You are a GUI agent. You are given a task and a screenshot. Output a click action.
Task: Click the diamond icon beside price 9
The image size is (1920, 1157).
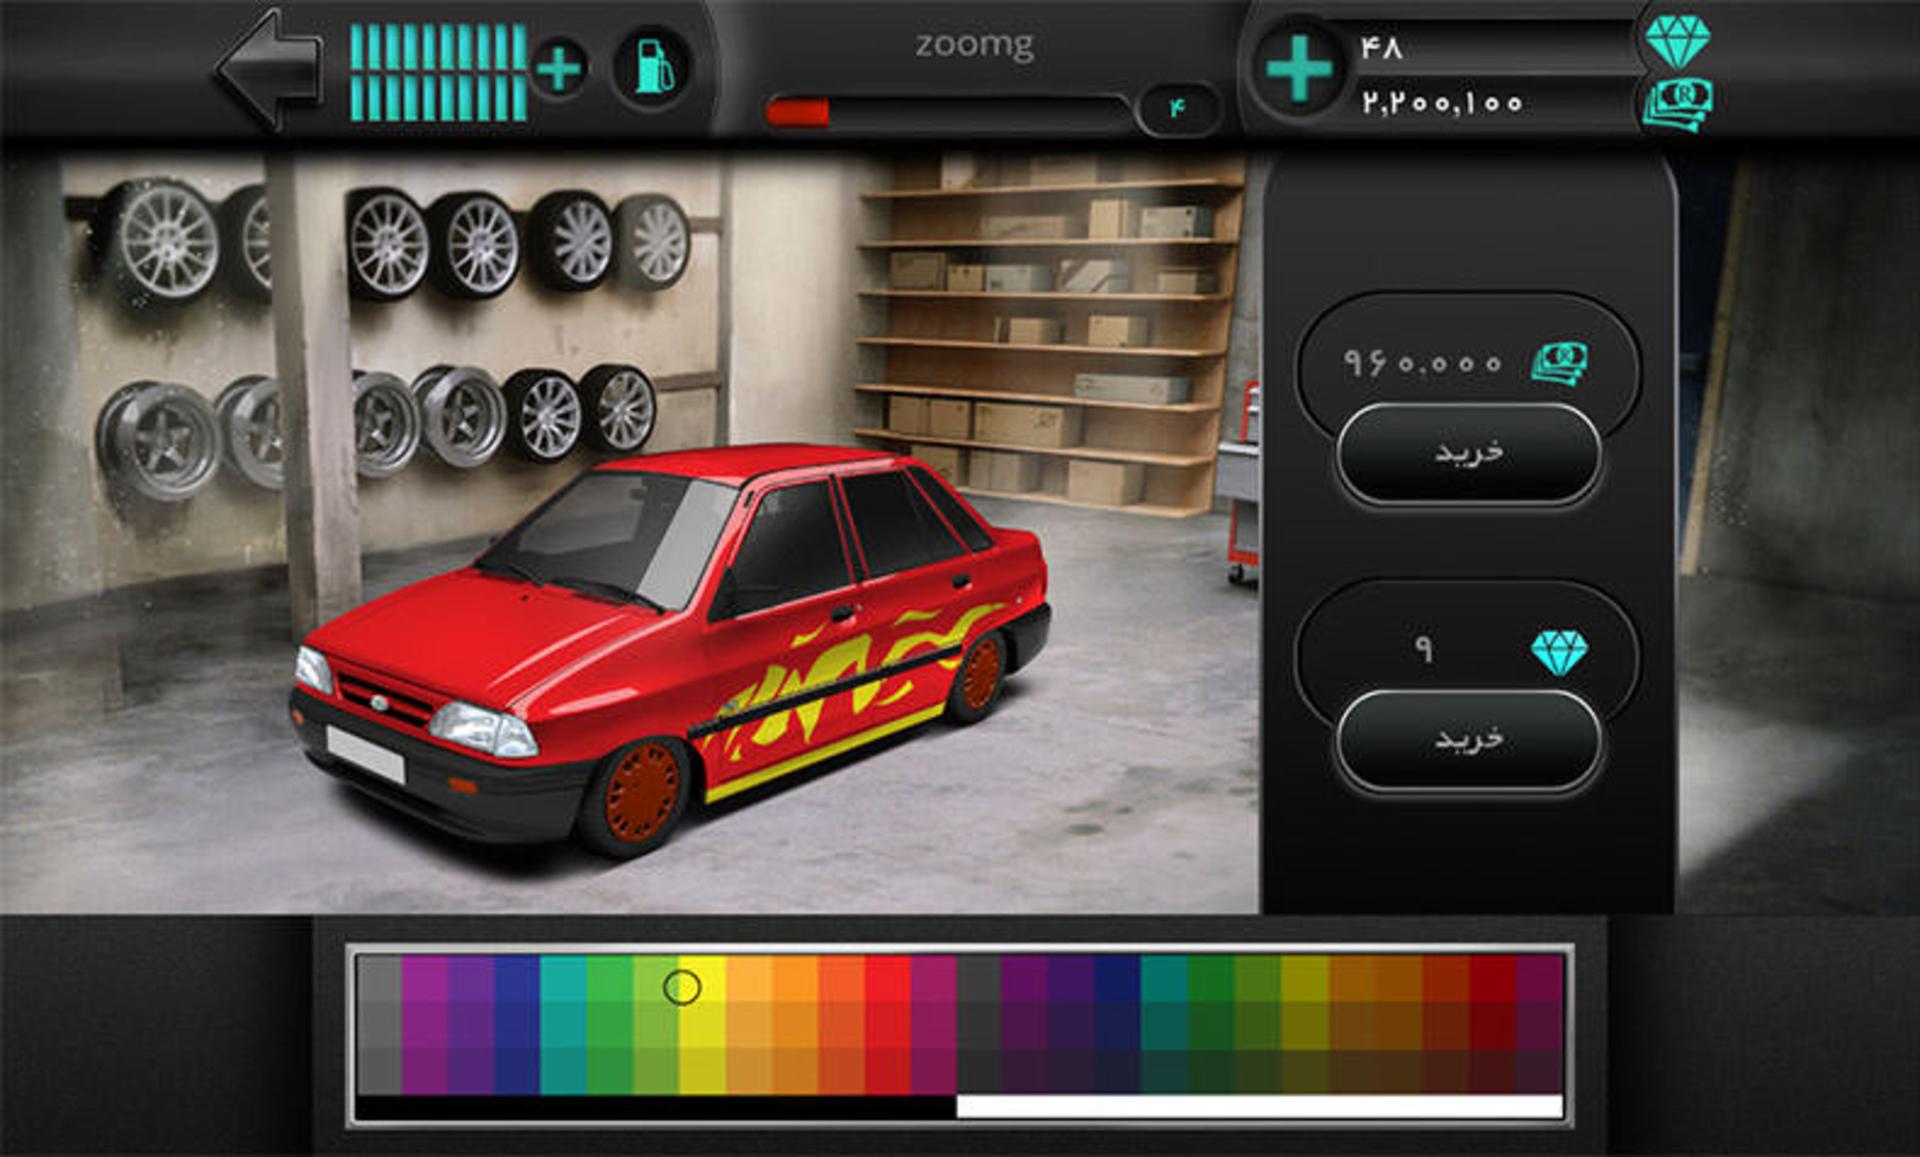[x=1559, y=652]
